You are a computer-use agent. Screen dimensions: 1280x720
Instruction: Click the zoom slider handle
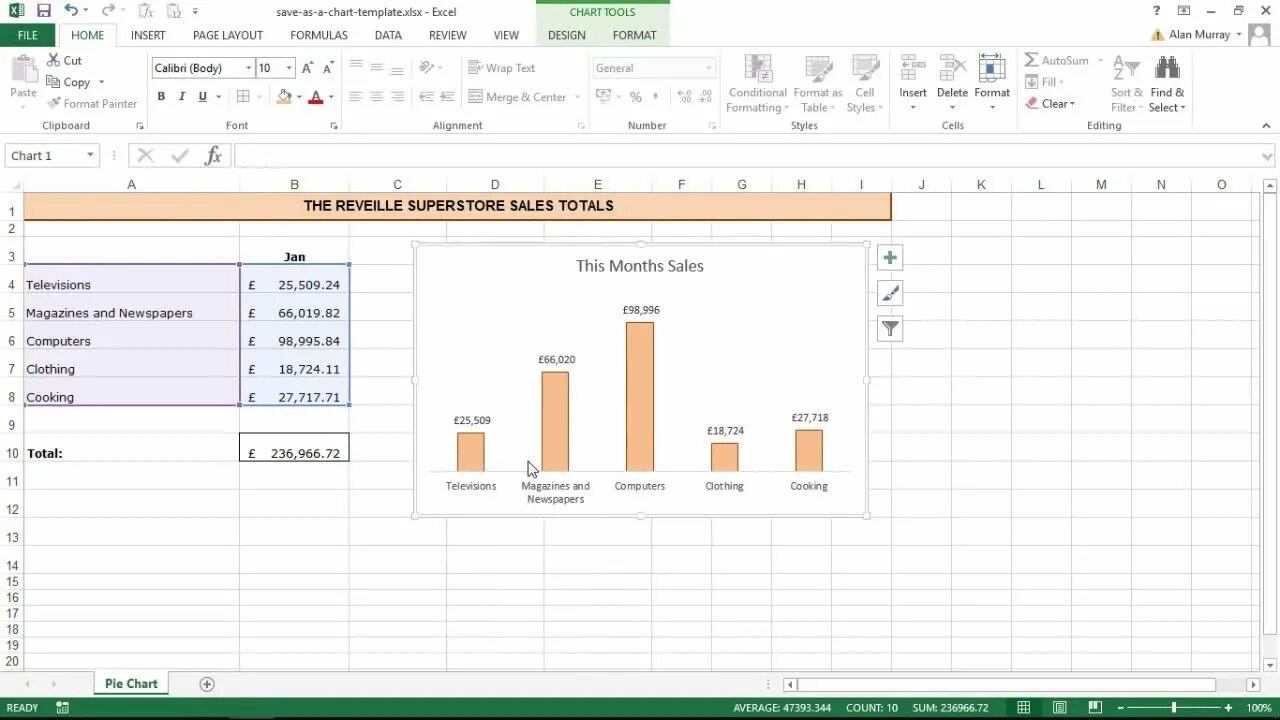[x=1174, y=707]
